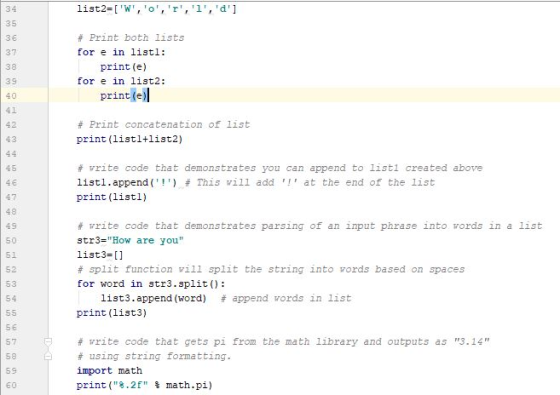Click comment about parsing input phrase into words
Image resolution: width=560 pixels, height=395 pixels.
tap(310, 226)
